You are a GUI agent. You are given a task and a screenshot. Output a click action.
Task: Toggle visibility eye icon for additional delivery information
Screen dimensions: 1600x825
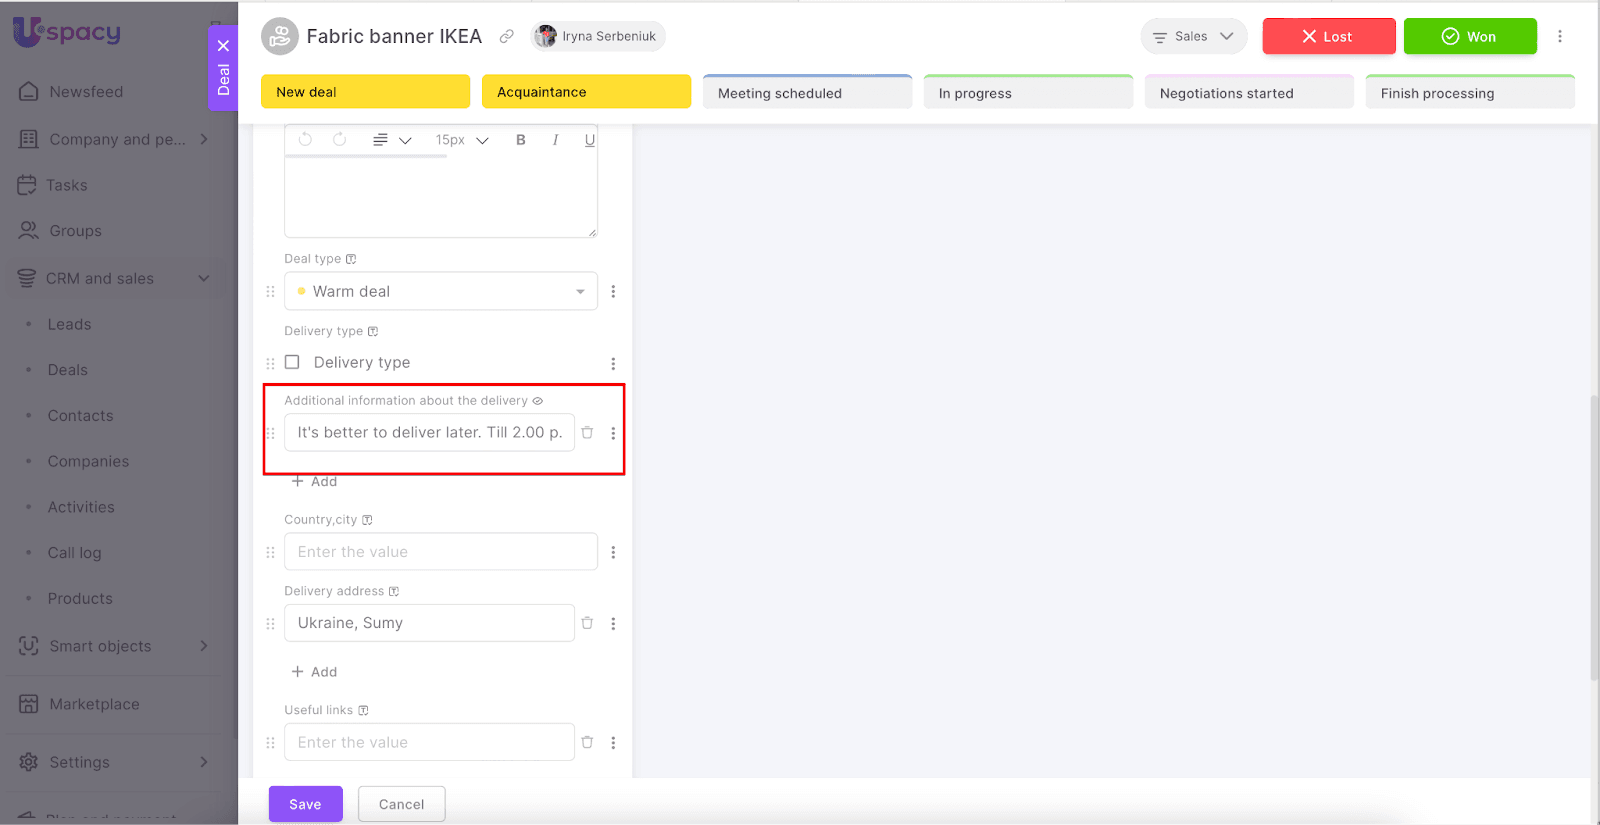[538, 401]
